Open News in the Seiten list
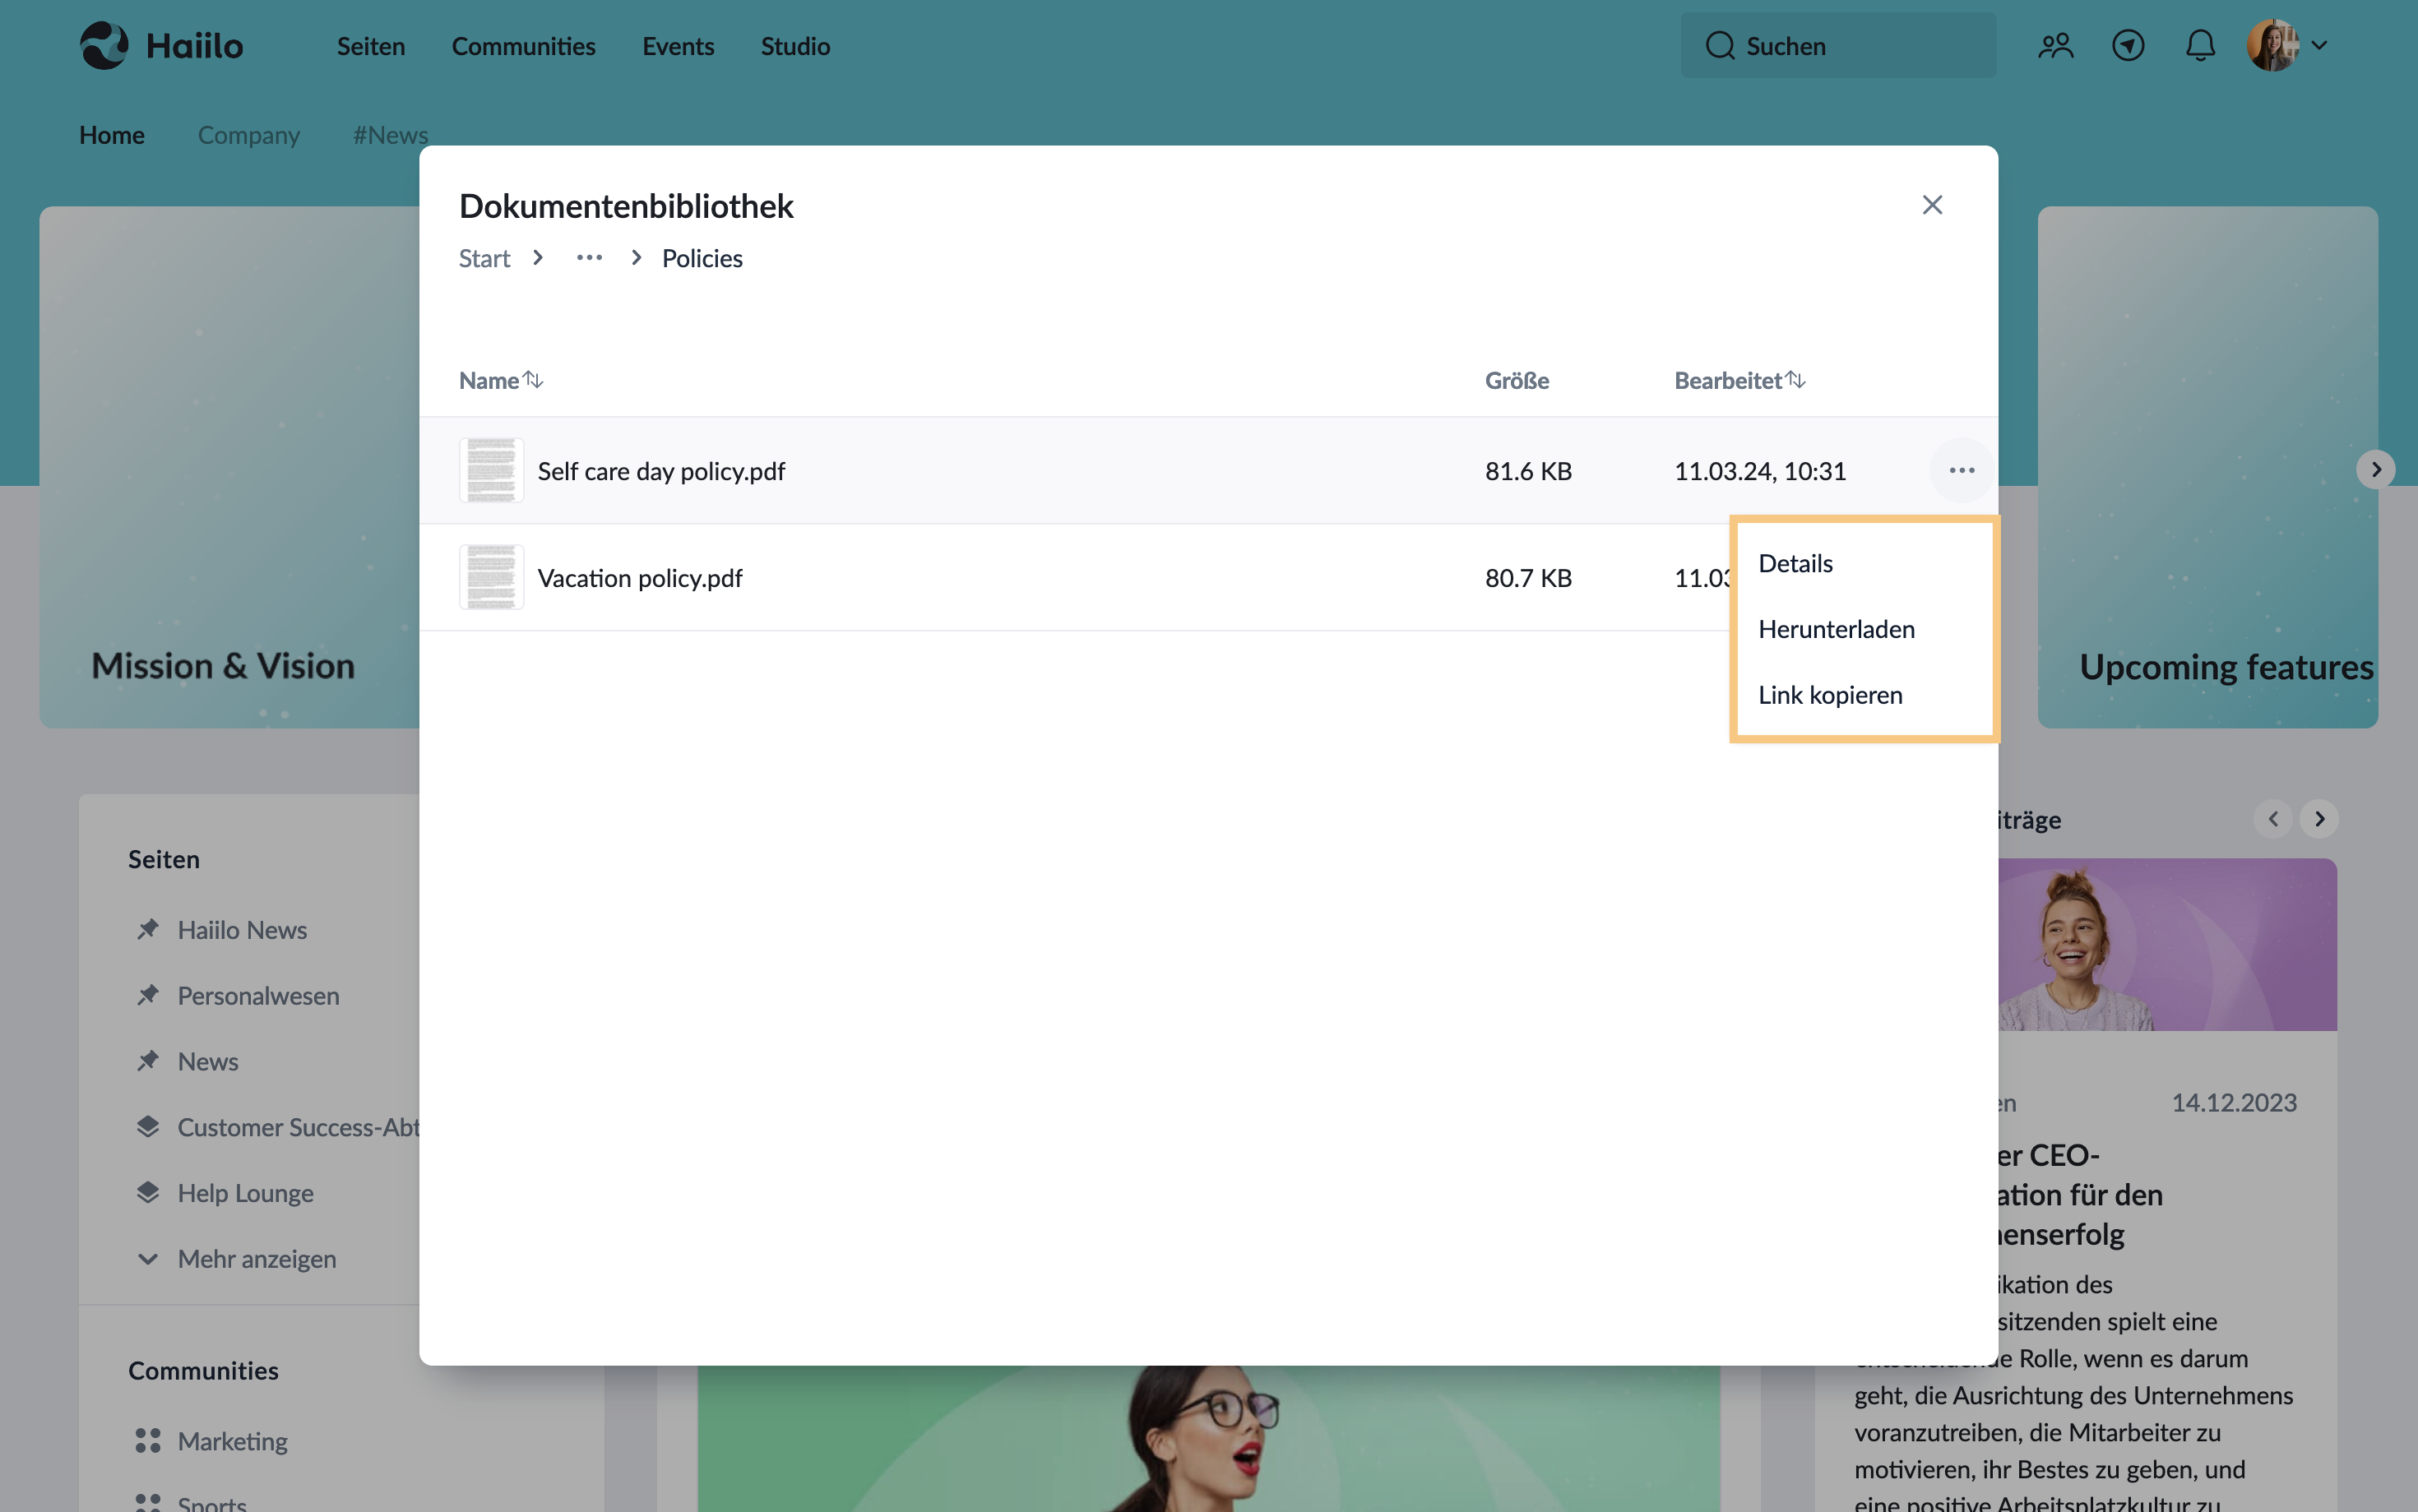The width and height of the screenshot is (2418, 1512). coord(208,1062)
